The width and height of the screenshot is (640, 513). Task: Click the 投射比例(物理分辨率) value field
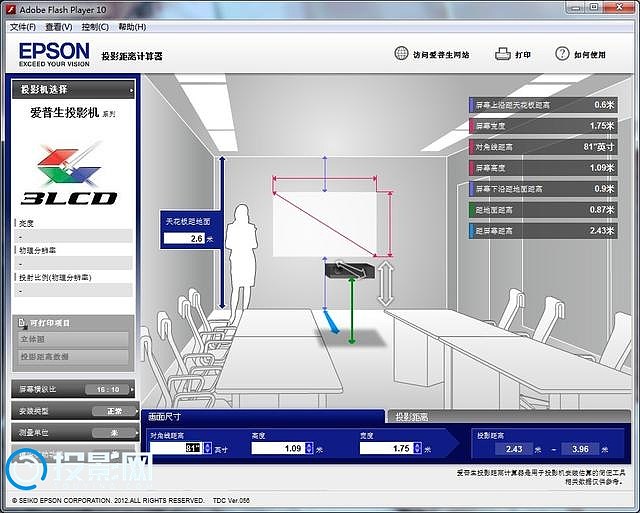coord(73,290)
